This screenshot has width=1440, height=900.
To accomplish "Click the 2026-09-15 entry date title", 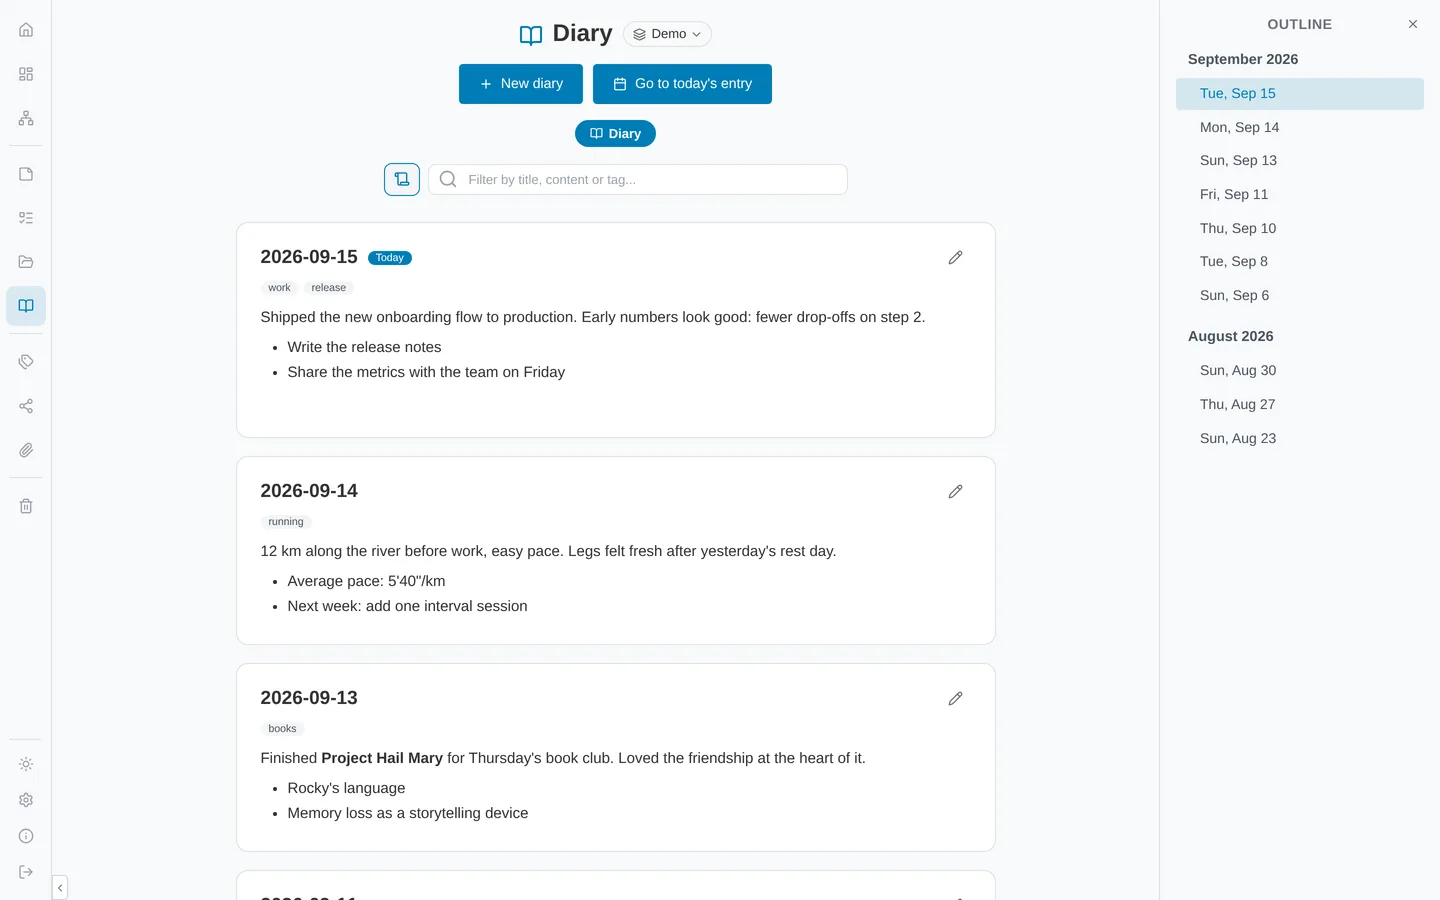I will (309, 257).
